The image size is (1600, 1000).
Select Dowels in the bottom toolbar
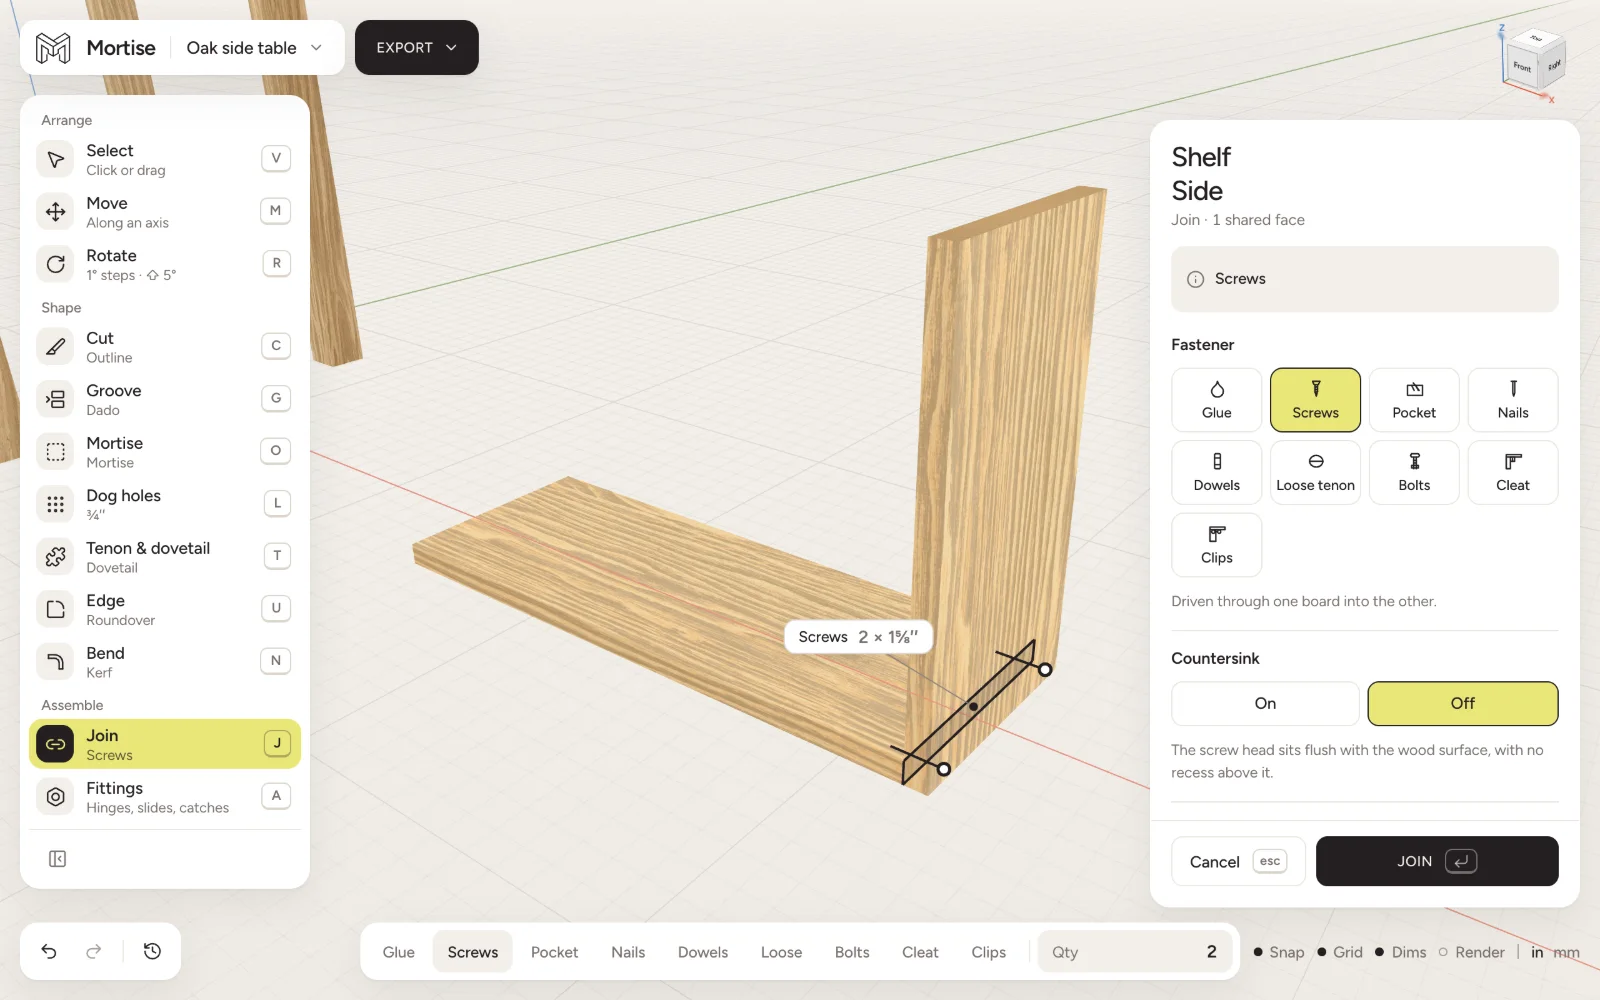(x=703, y=952)
